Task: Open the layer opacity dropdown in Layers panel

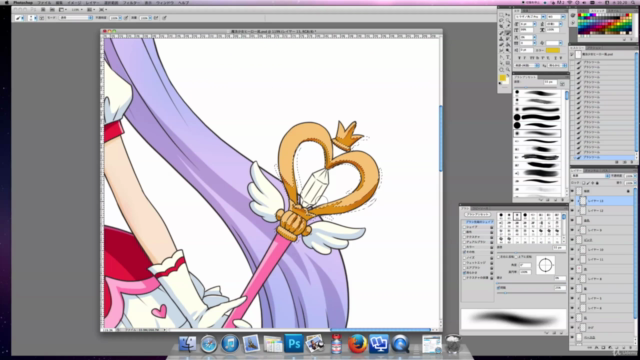Action: pos(635,176)
